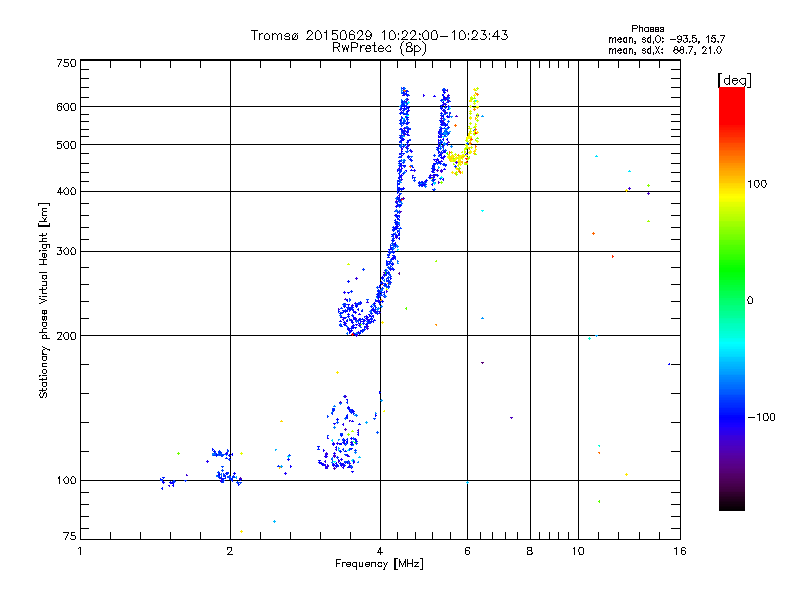Click the '6' x-axis tick label

(x=467, y=551)
